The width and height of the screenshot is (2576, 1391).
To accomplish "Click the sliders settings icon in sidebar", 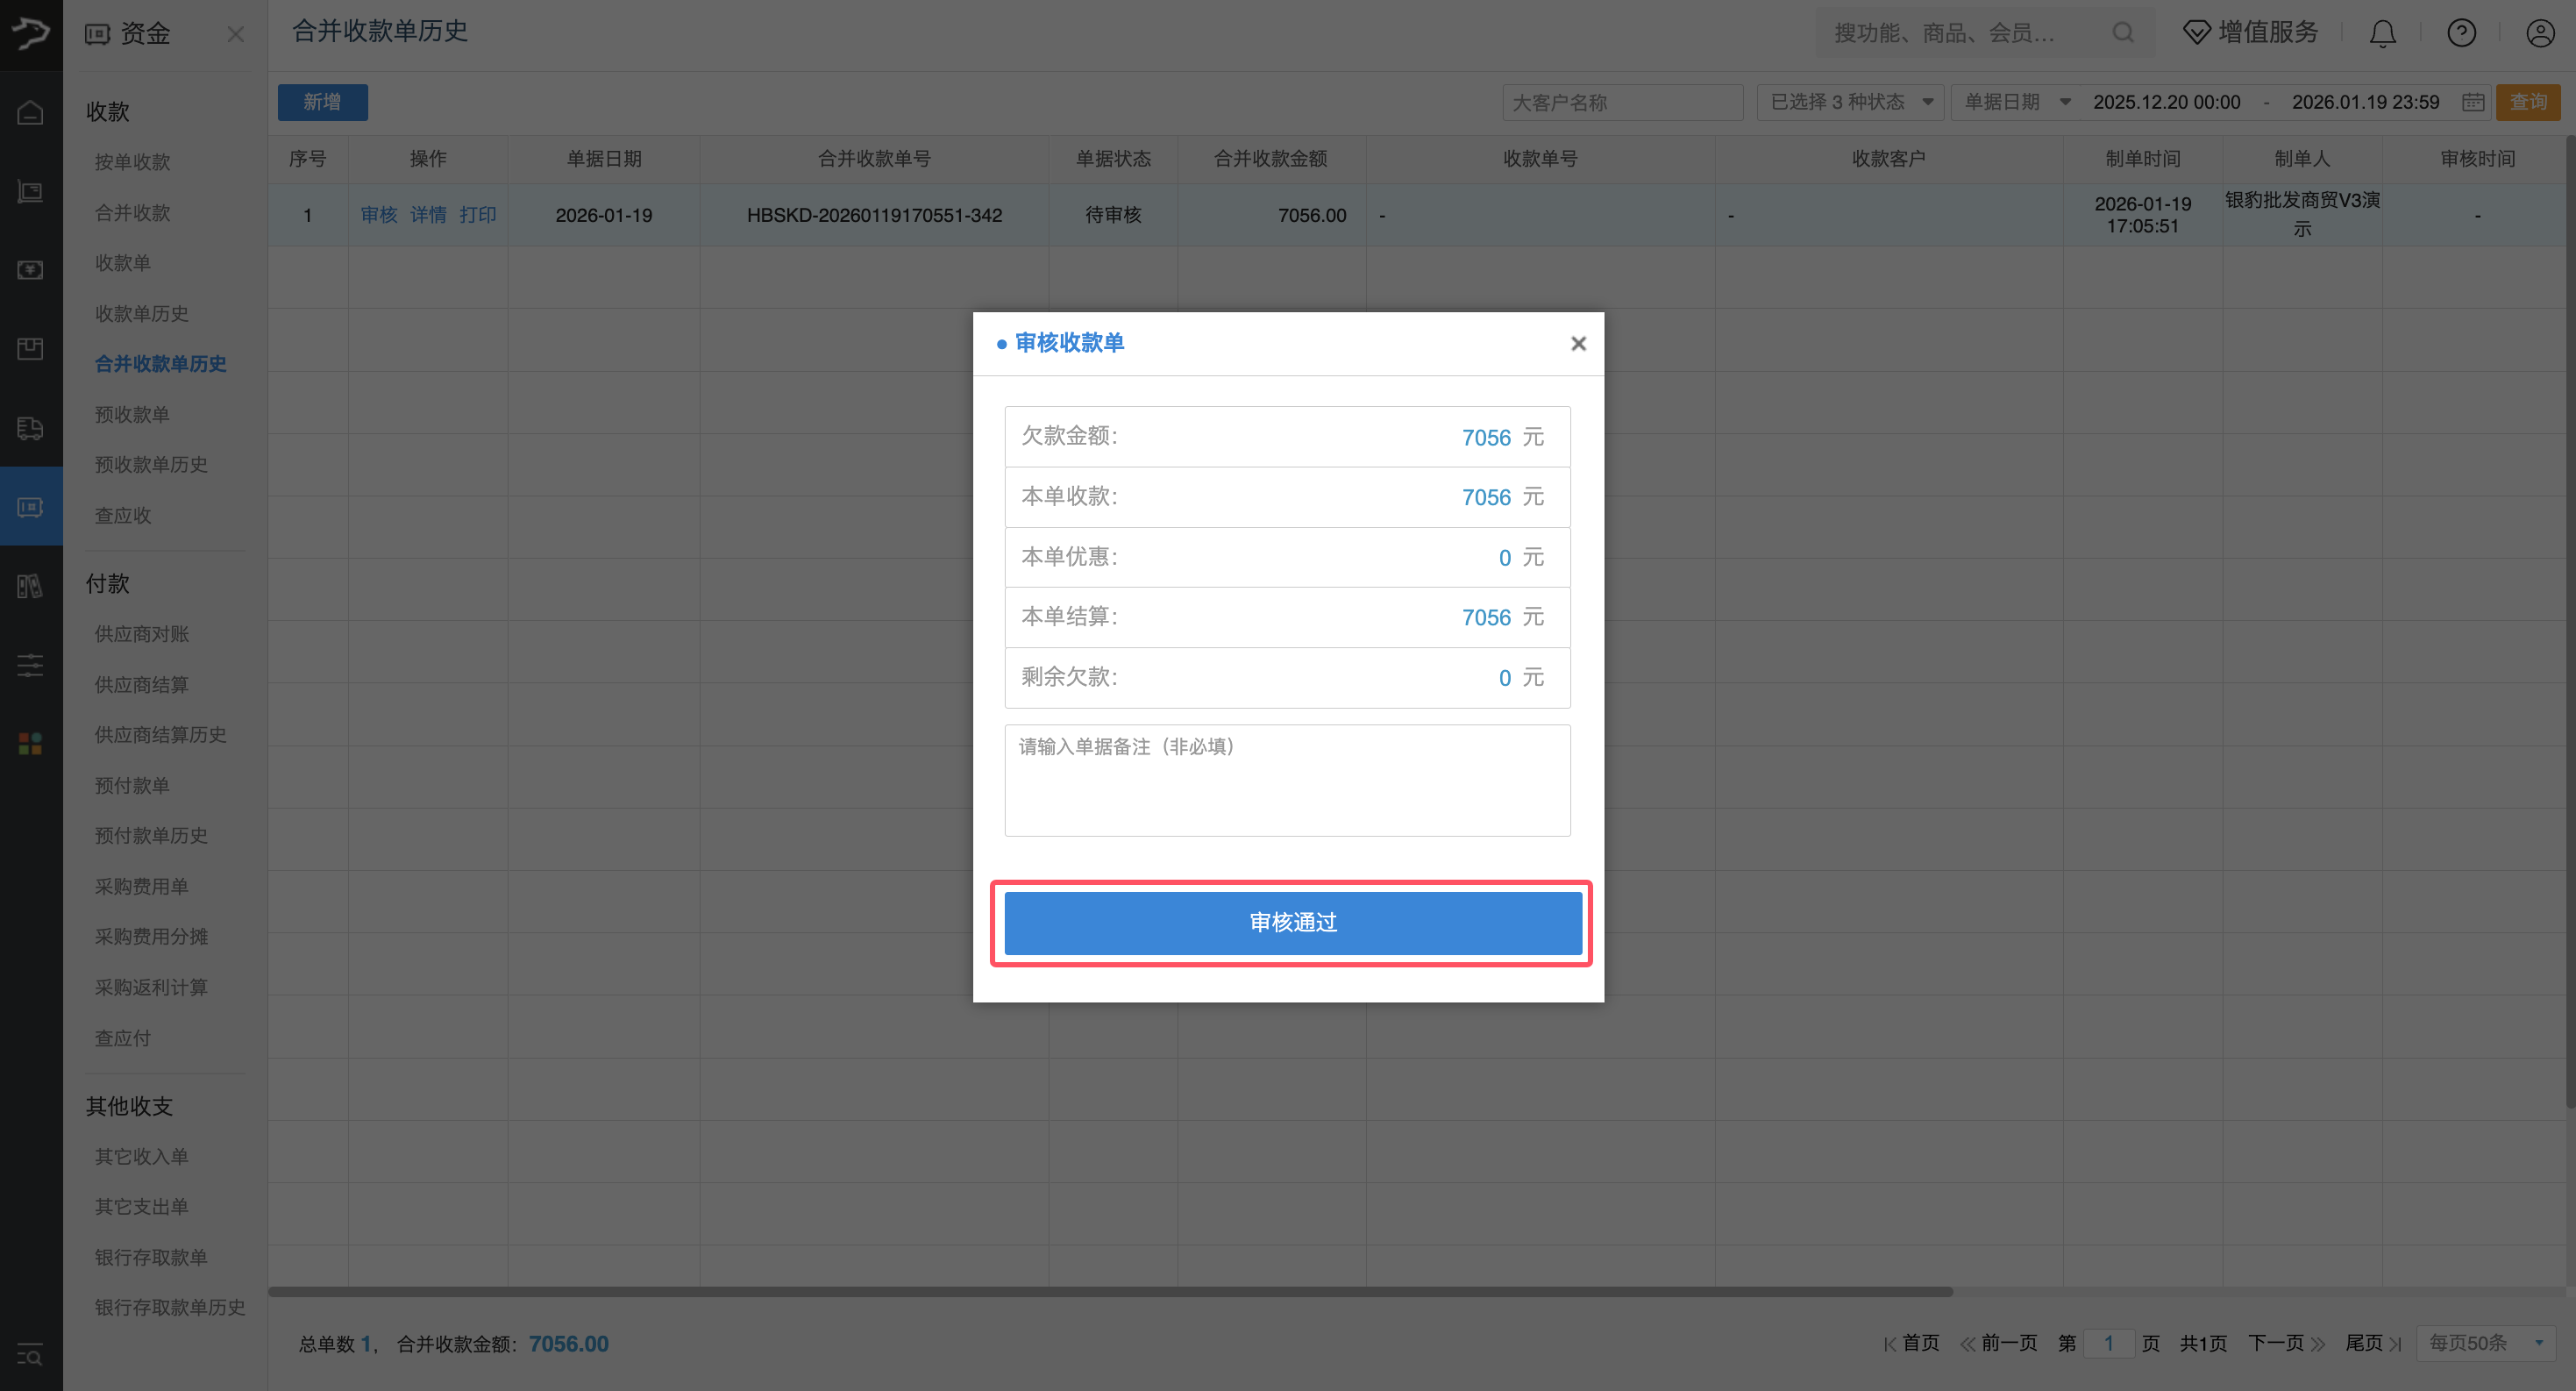I will (x=30, y=664).
